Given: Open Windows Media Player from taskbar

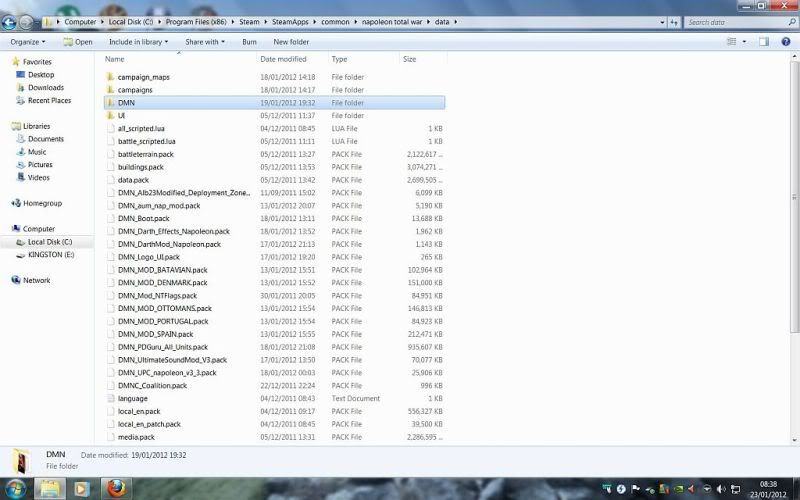Looking at the screenshot, I should pyautogui.click(x=81, y=489).
